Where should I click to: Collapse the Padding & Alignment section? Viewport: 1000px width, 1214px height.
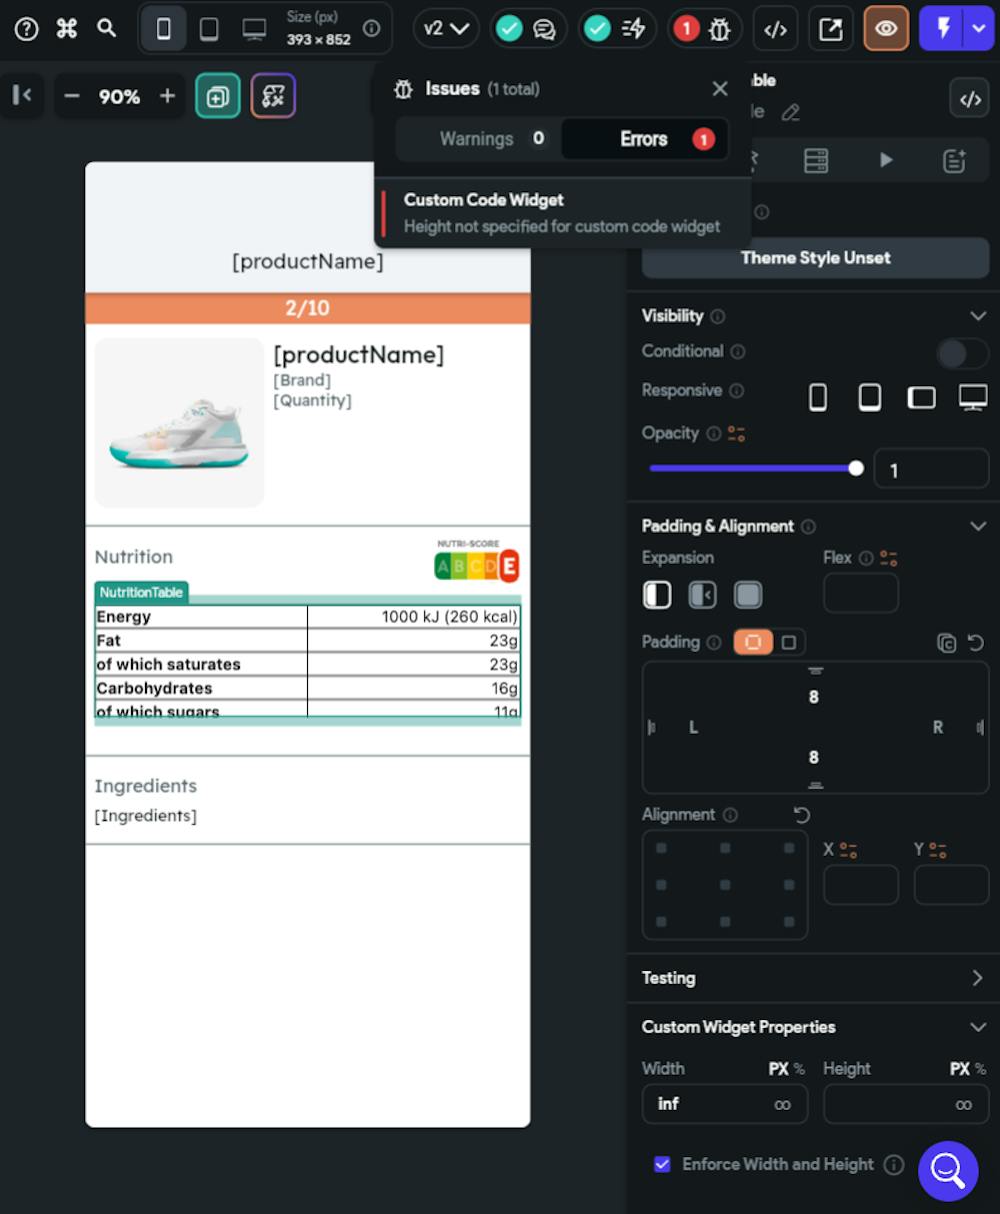point(978,525)
